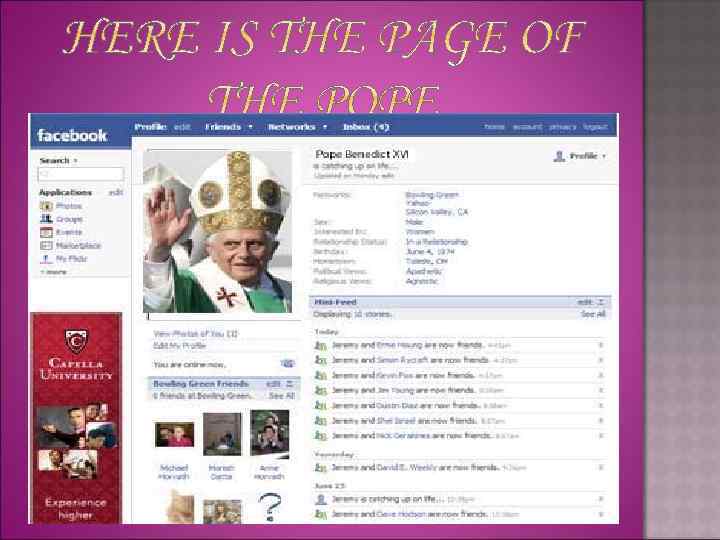Collapse the Mini-Feed section arrow
The height and width of the screenshot is (540, 720).
(x=601, y=302)
